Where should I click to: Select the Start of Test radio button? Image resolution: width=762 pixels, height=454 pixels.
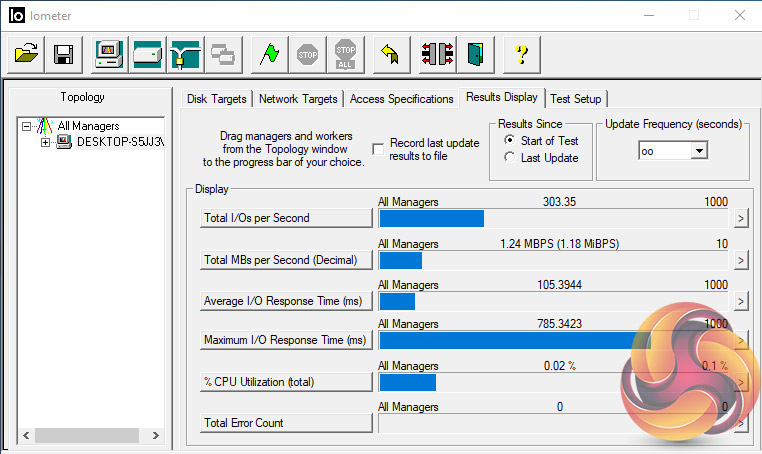coord(510,141)
